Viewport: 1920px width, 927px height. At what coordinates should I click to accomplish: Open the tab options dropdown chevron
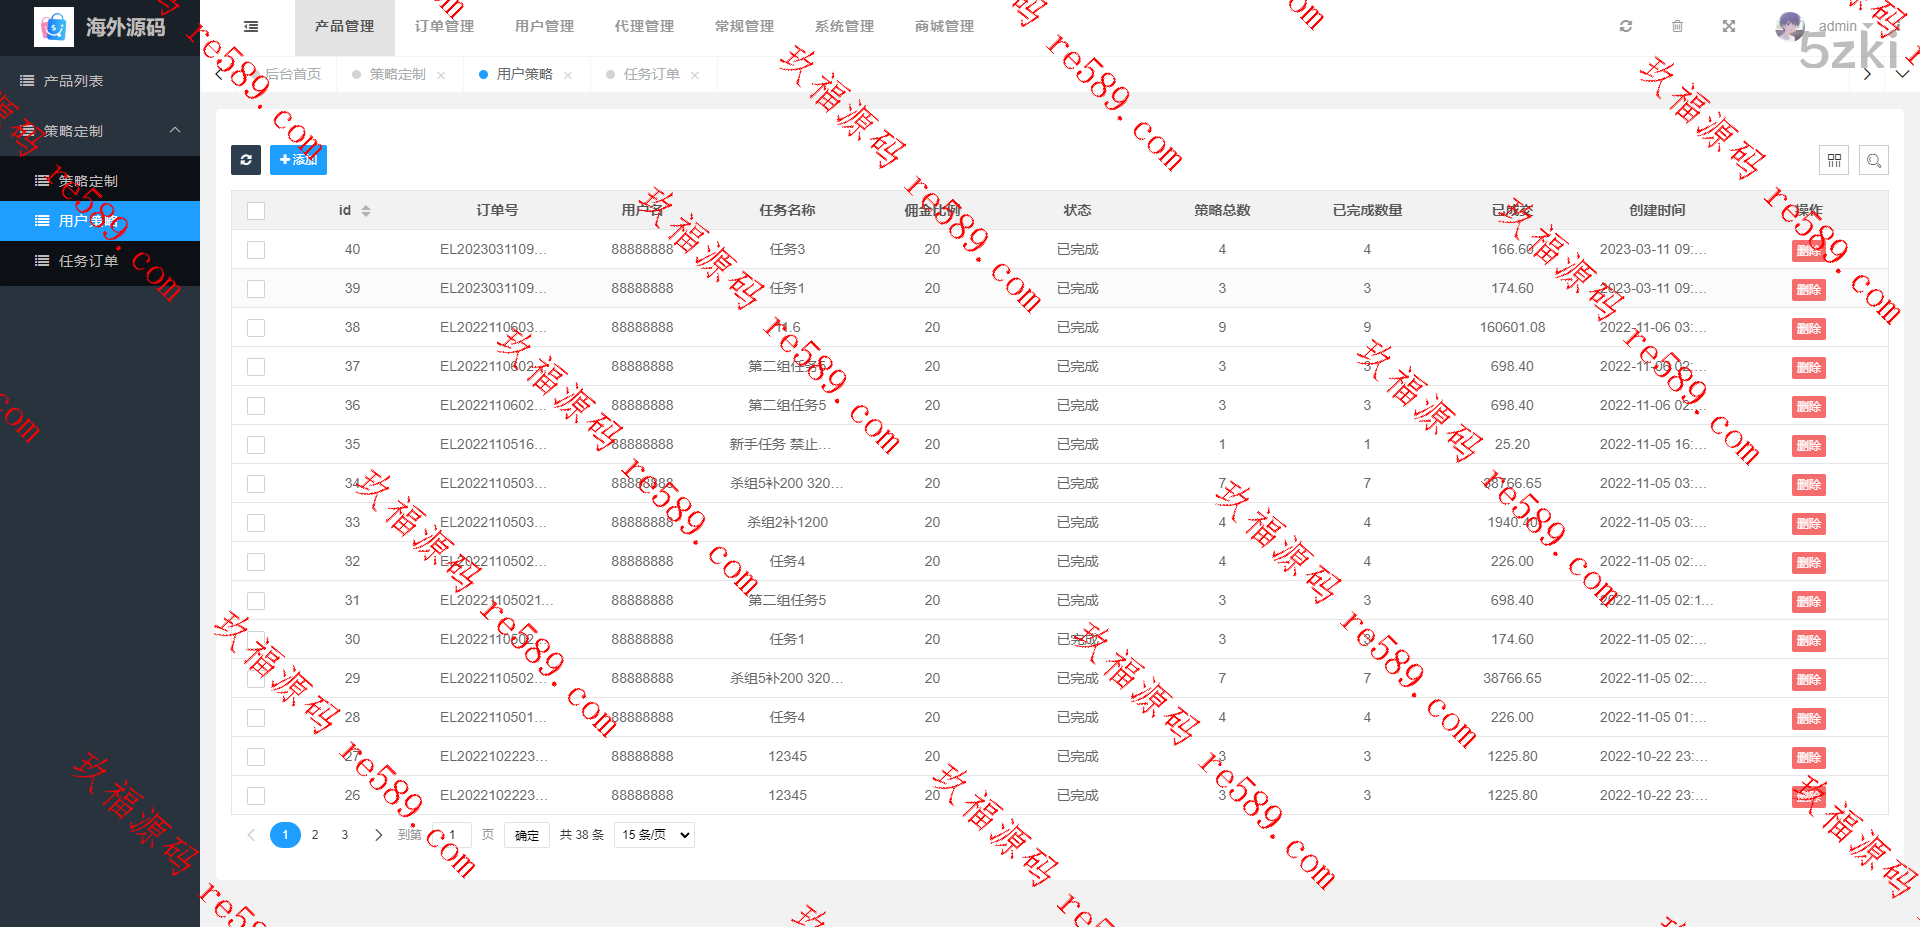(1902, 74)
